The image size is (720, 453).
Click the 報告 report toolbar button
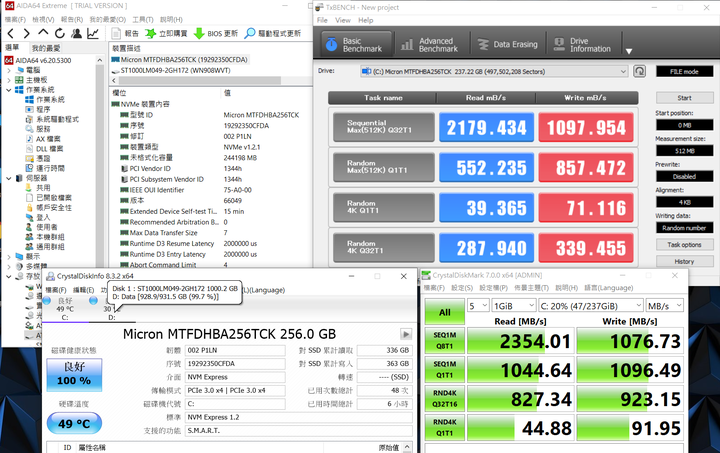tap(125, 34)
